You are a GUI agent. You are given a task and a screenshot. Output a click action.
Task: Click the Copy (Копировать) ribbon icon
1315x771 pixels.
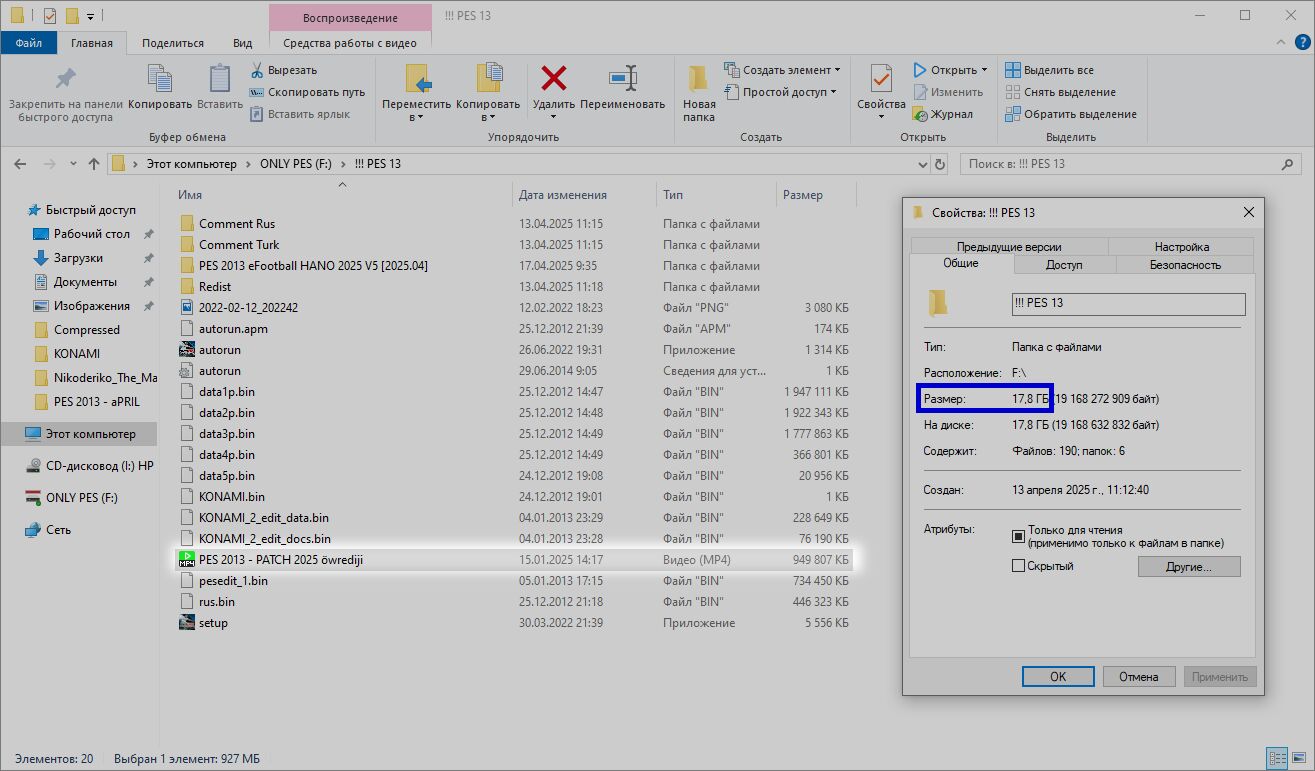click(x=160, y=80)
